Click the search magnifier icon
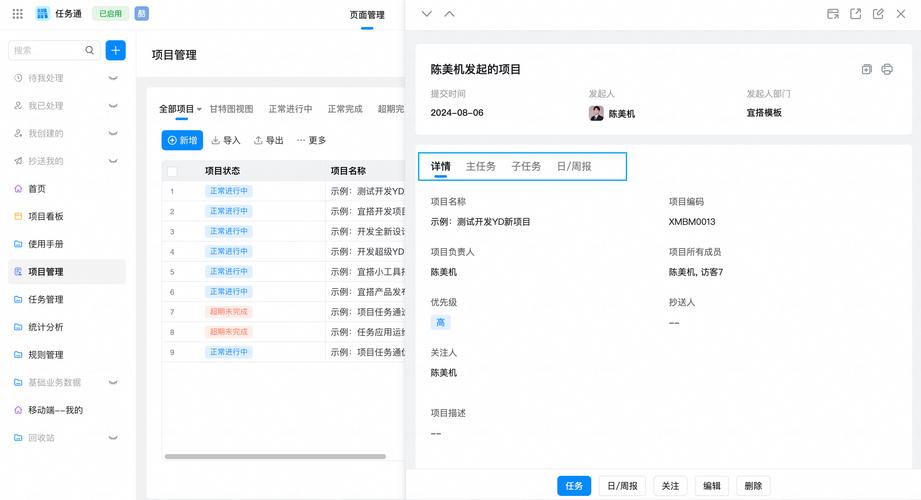This screenshot has height=500, width=921. [89, 51]
